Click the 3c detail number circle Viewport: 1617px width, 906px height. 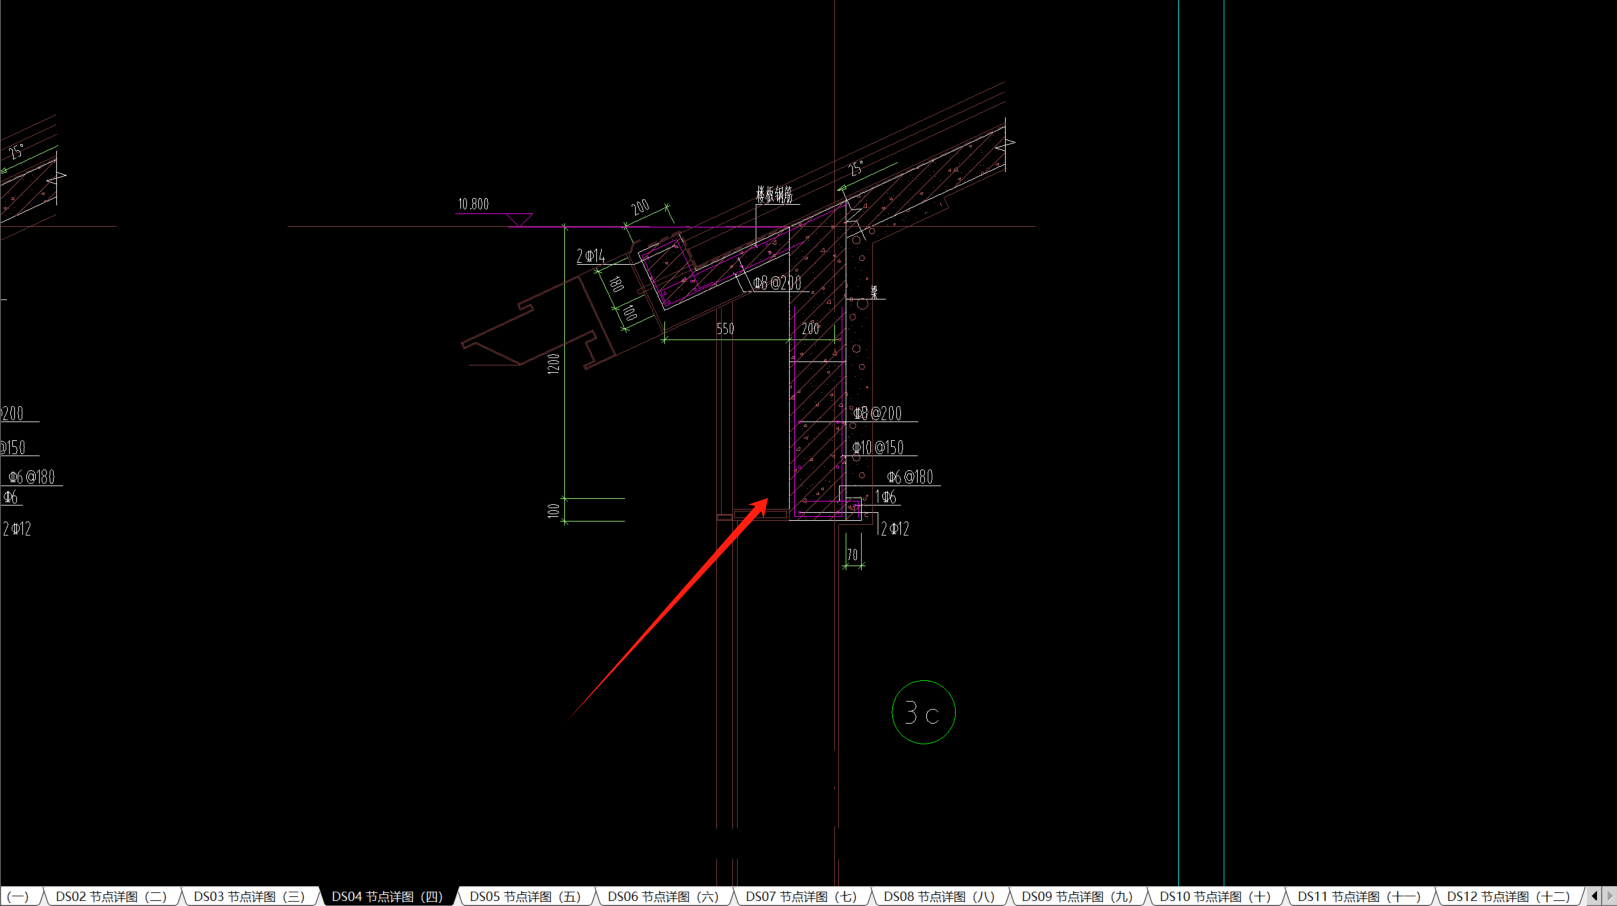pos(923,712)
